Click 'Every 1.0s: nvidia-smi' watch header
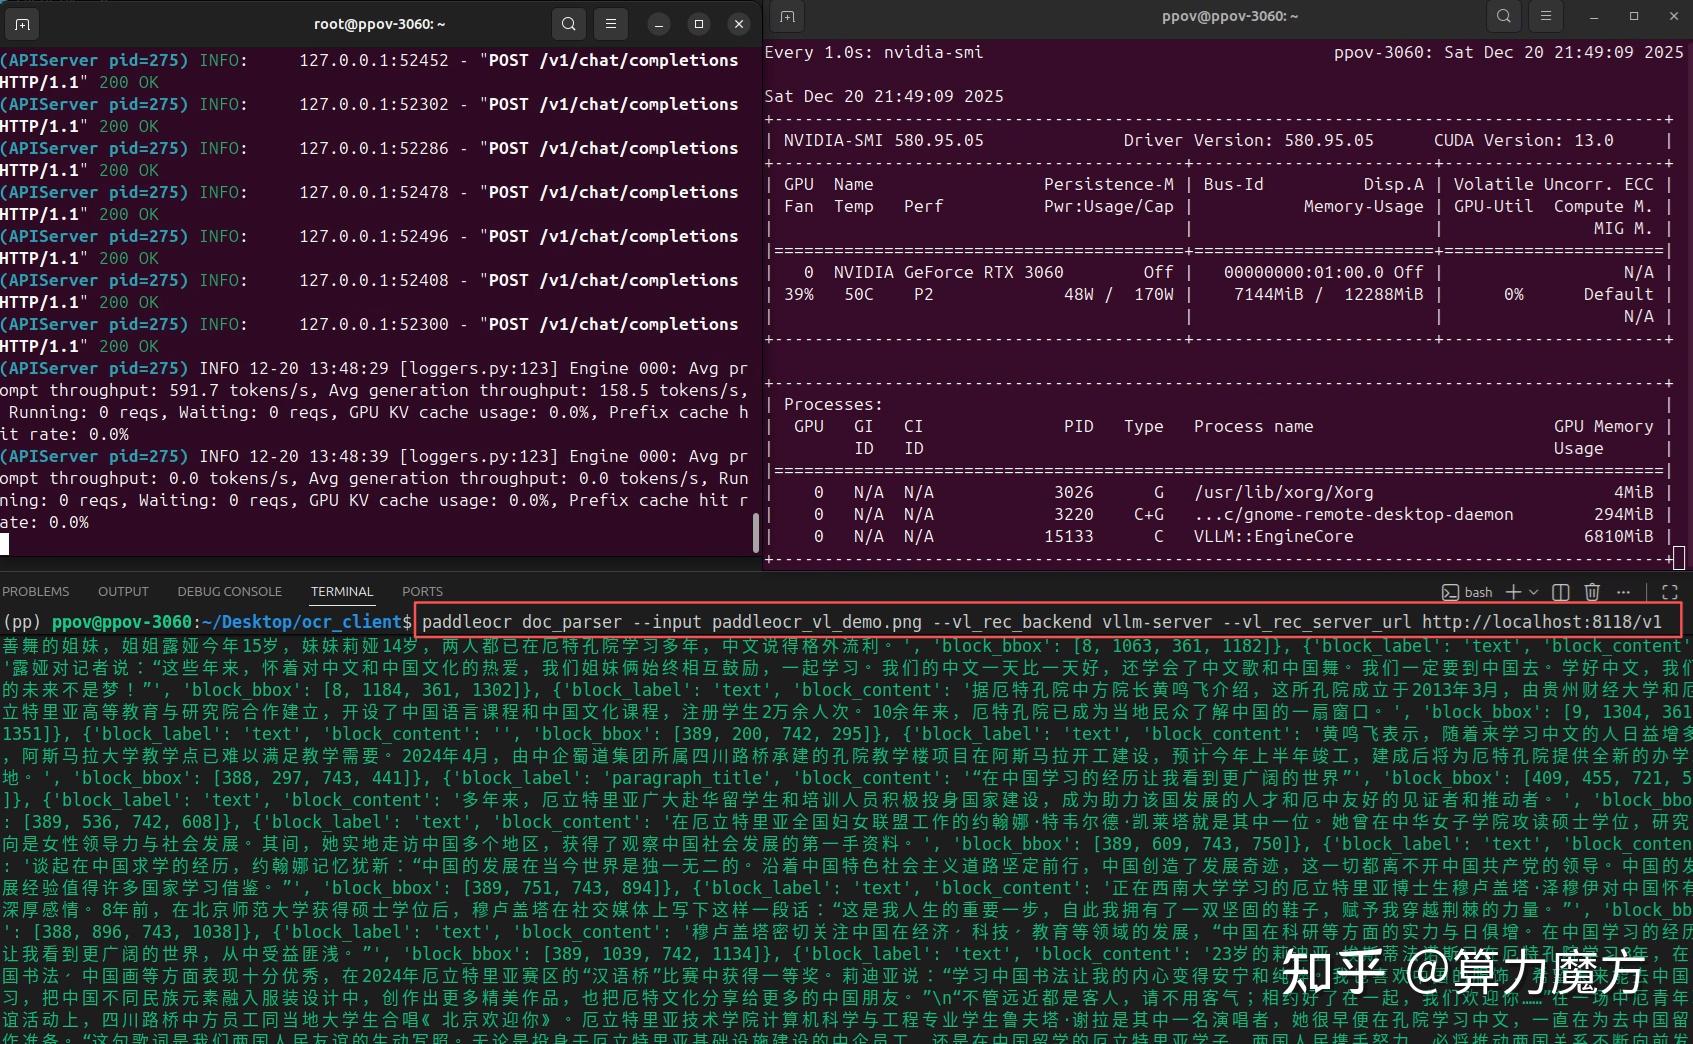 tap(874, 52)
